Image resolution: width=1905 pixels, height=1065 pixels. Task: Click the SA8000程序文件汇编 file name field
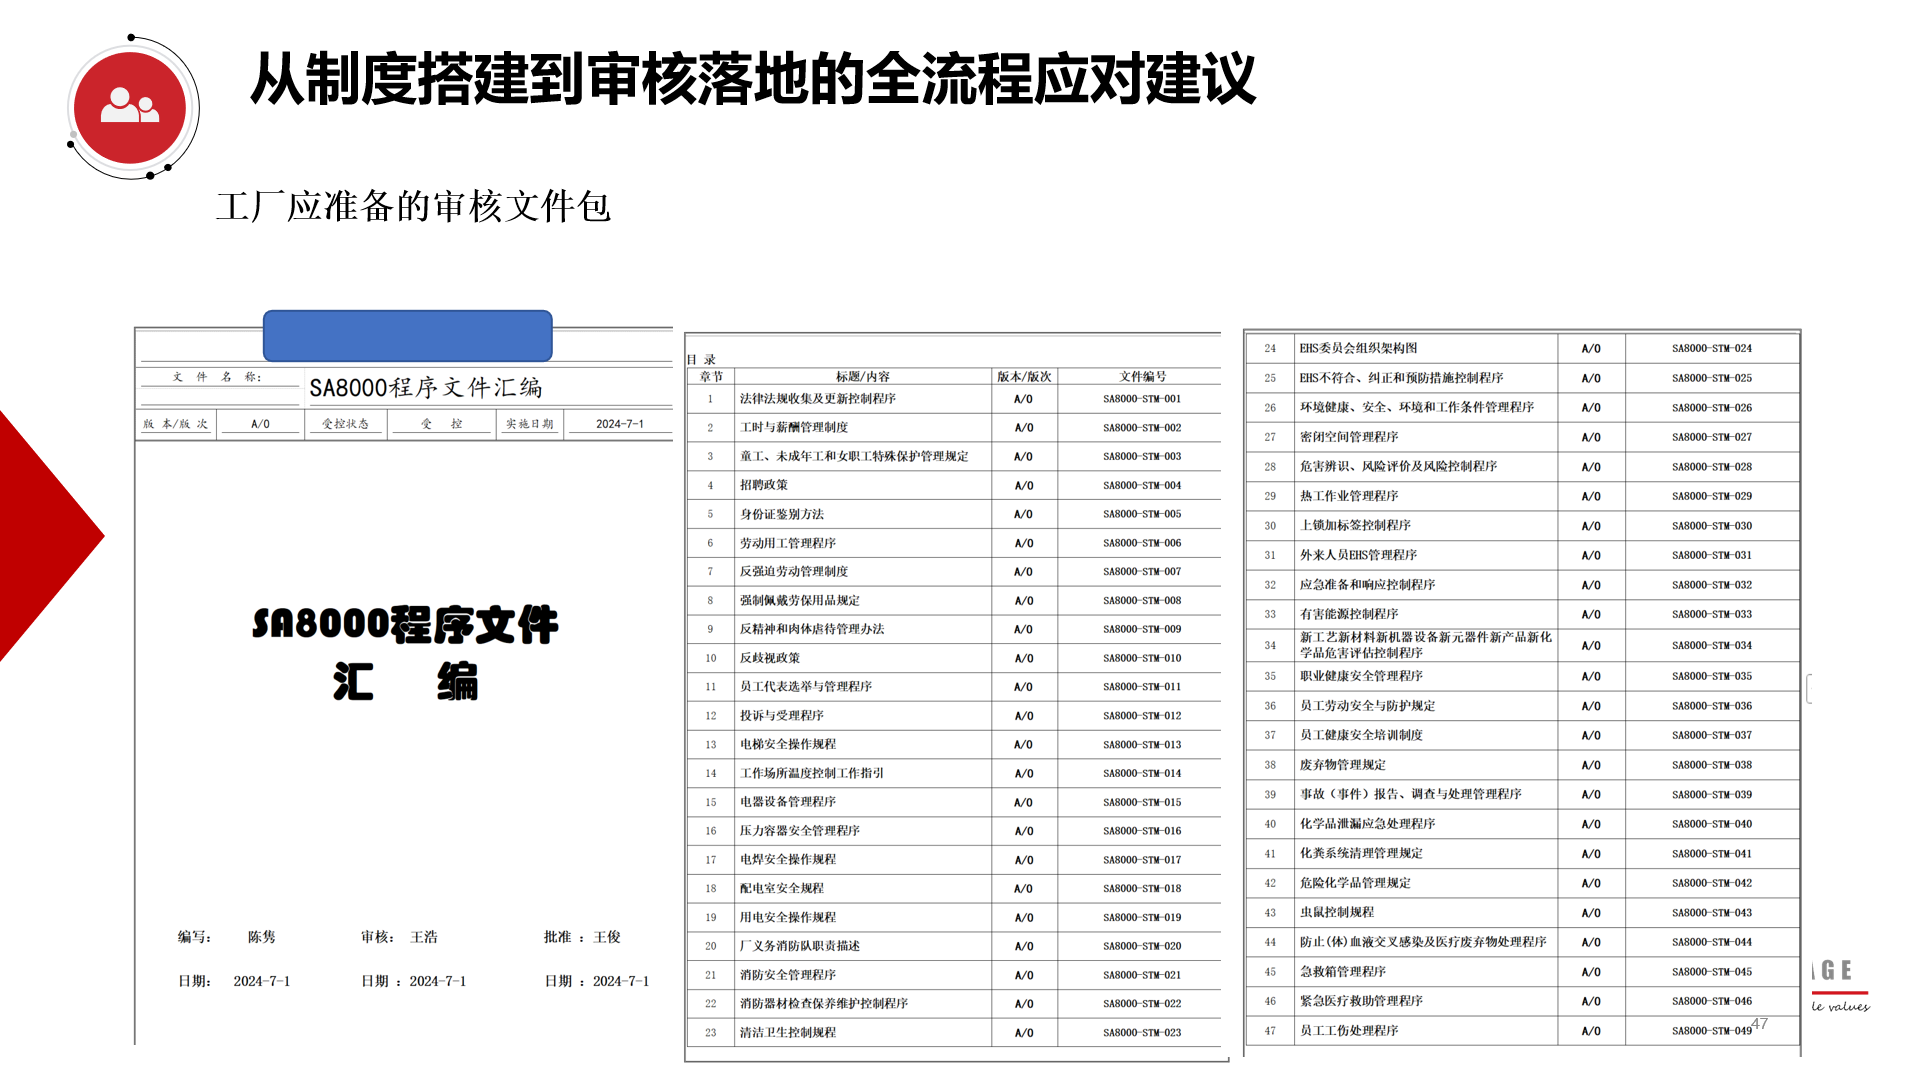(426, 388)
